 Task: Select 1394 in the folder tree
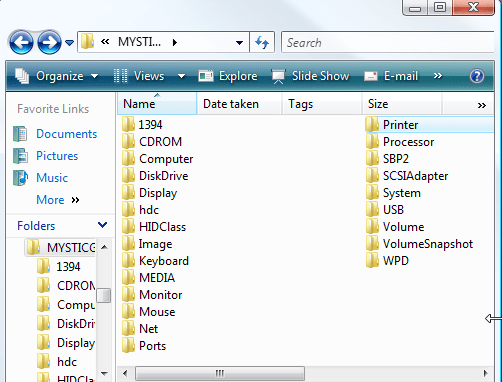coord(59,267)
